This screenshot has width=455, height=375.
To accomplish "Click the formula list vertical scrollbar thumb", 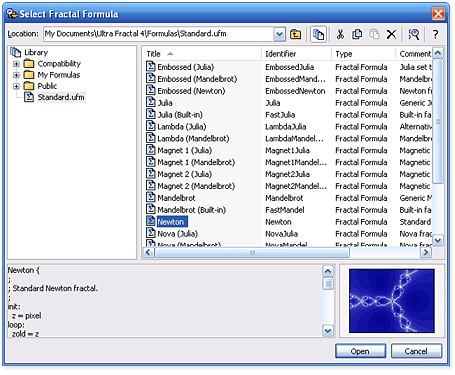I will point(438,121).
